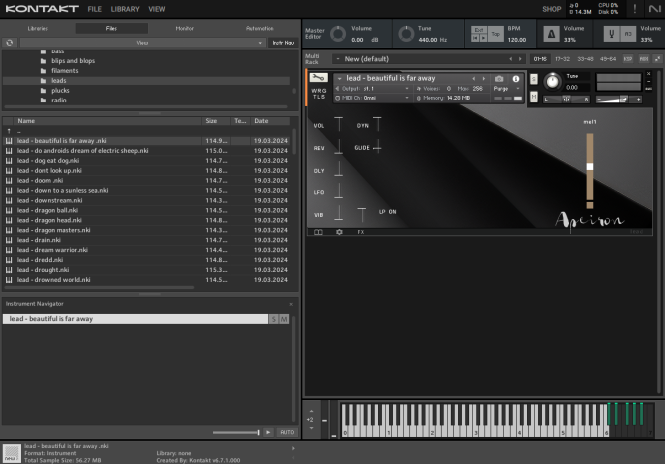Toggle Mute on the instrument header
665x464 pixels.
point(534,97)
